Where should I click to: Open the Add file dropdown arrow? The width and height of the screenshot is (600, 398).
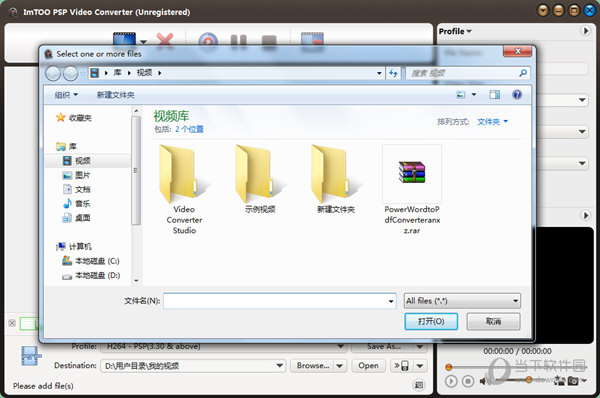coord(143,42)
